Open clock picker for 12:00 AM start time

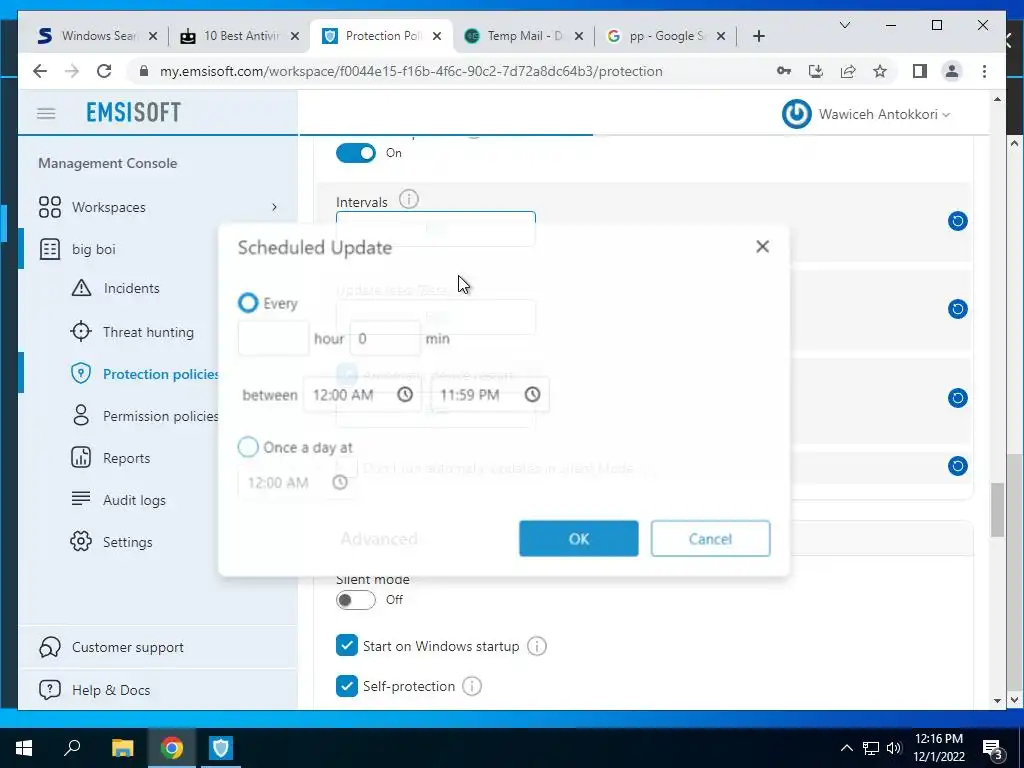405,394
